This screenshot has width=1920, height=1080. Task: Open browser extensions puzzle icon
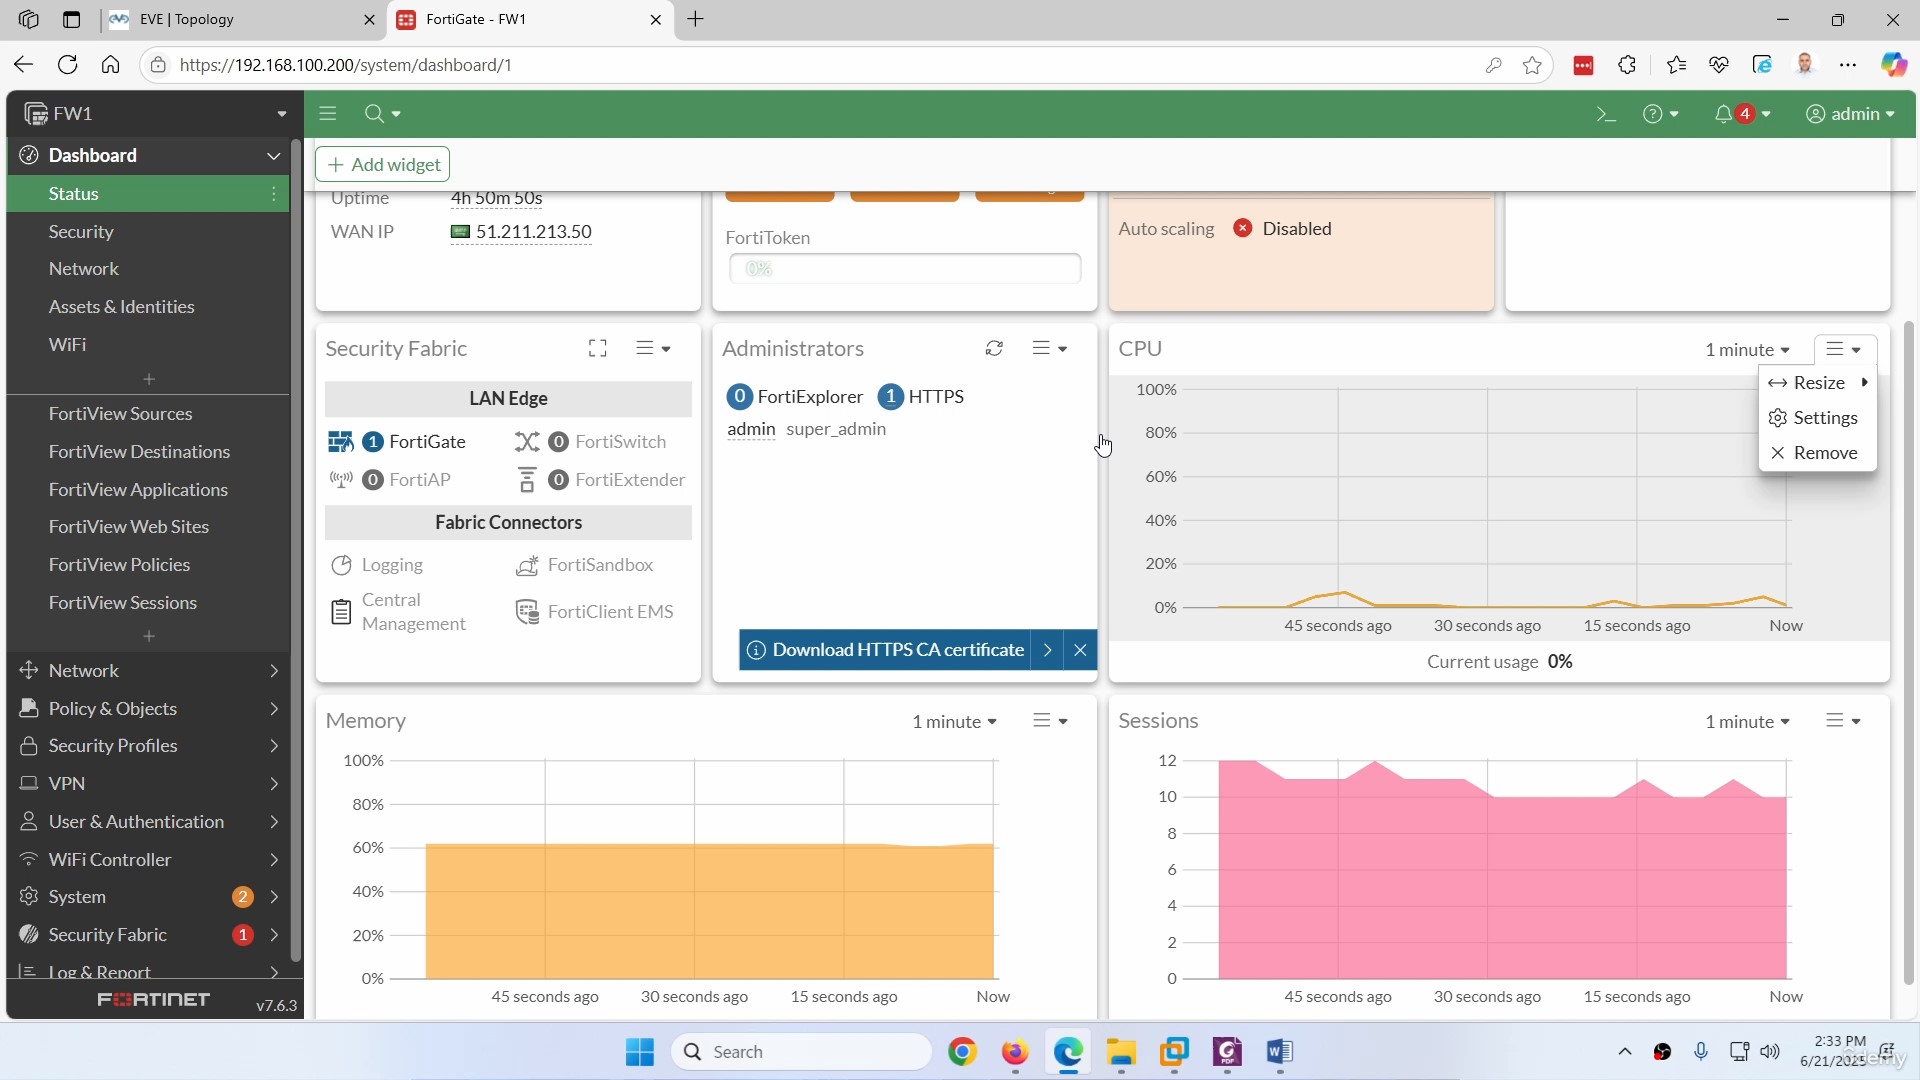coord(1627,65)
